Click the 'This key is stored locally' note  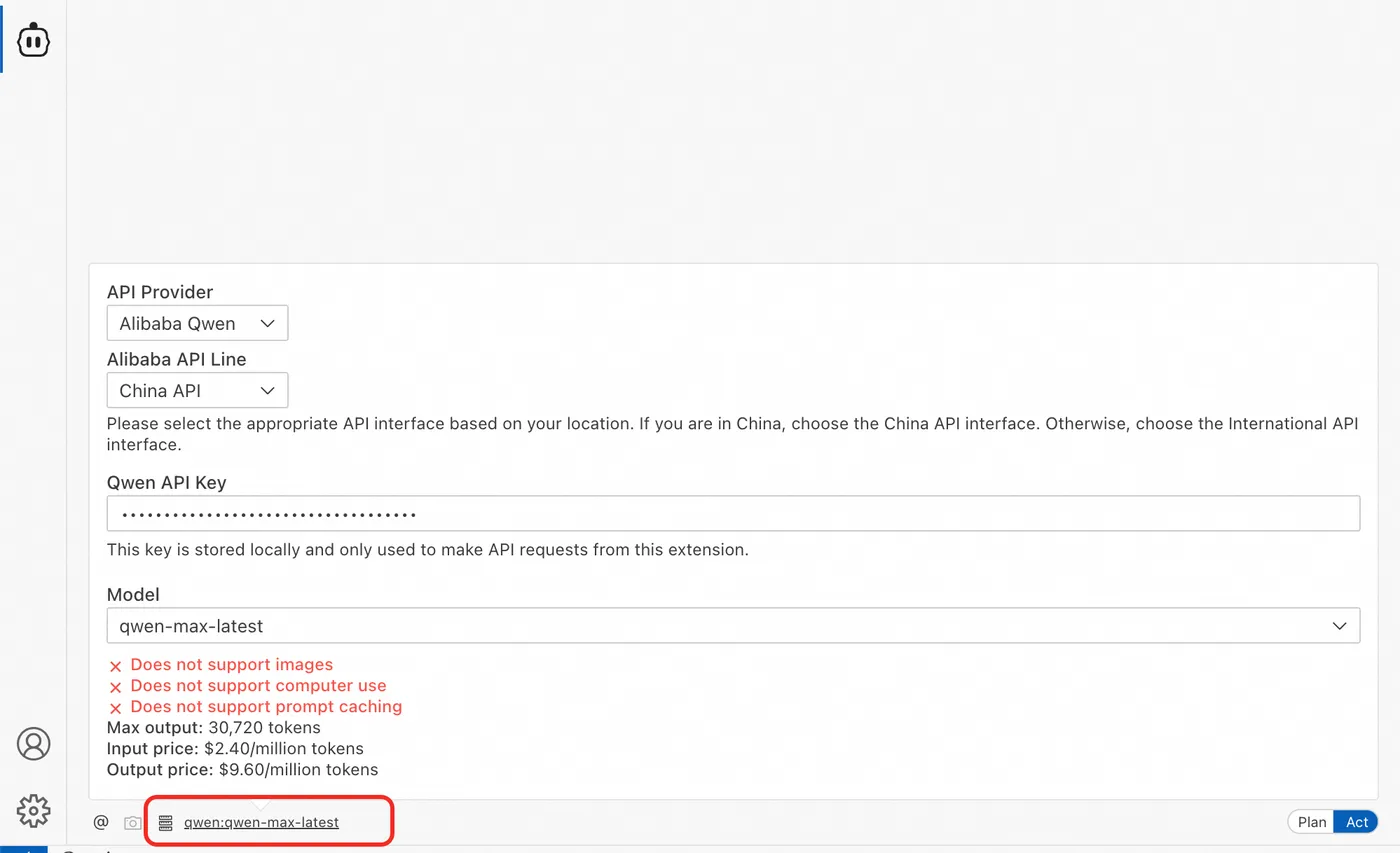428,549
